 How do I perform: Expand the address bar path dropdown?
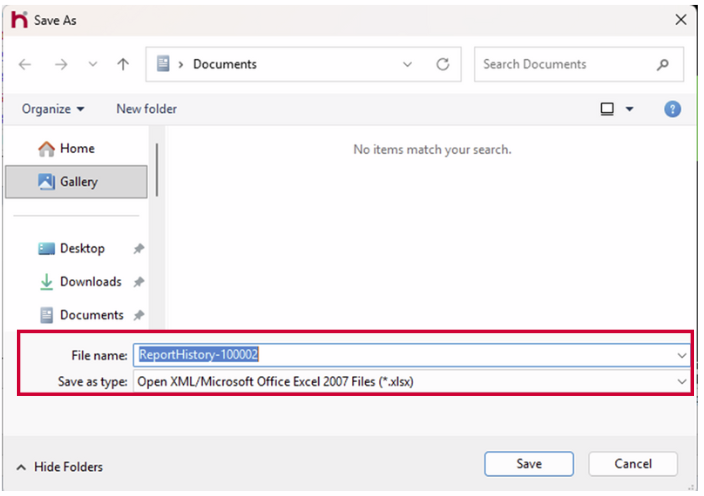[x=407, y=64]
